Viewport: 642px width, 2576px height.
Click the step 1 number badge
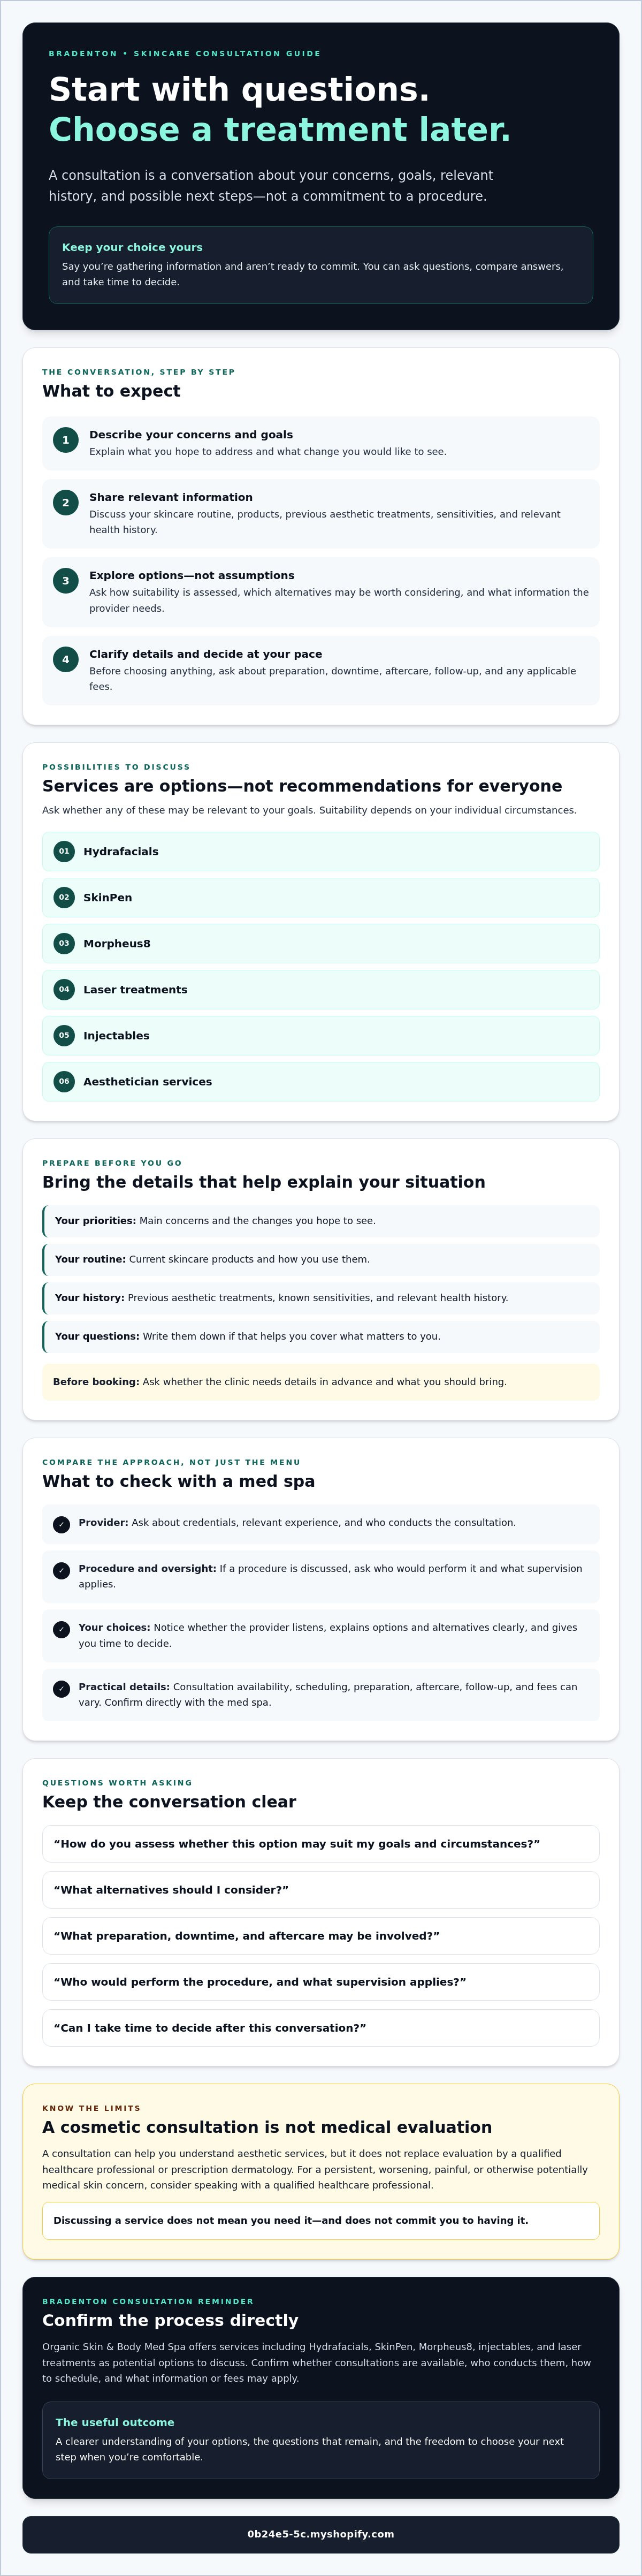click(x=66, y=440)
